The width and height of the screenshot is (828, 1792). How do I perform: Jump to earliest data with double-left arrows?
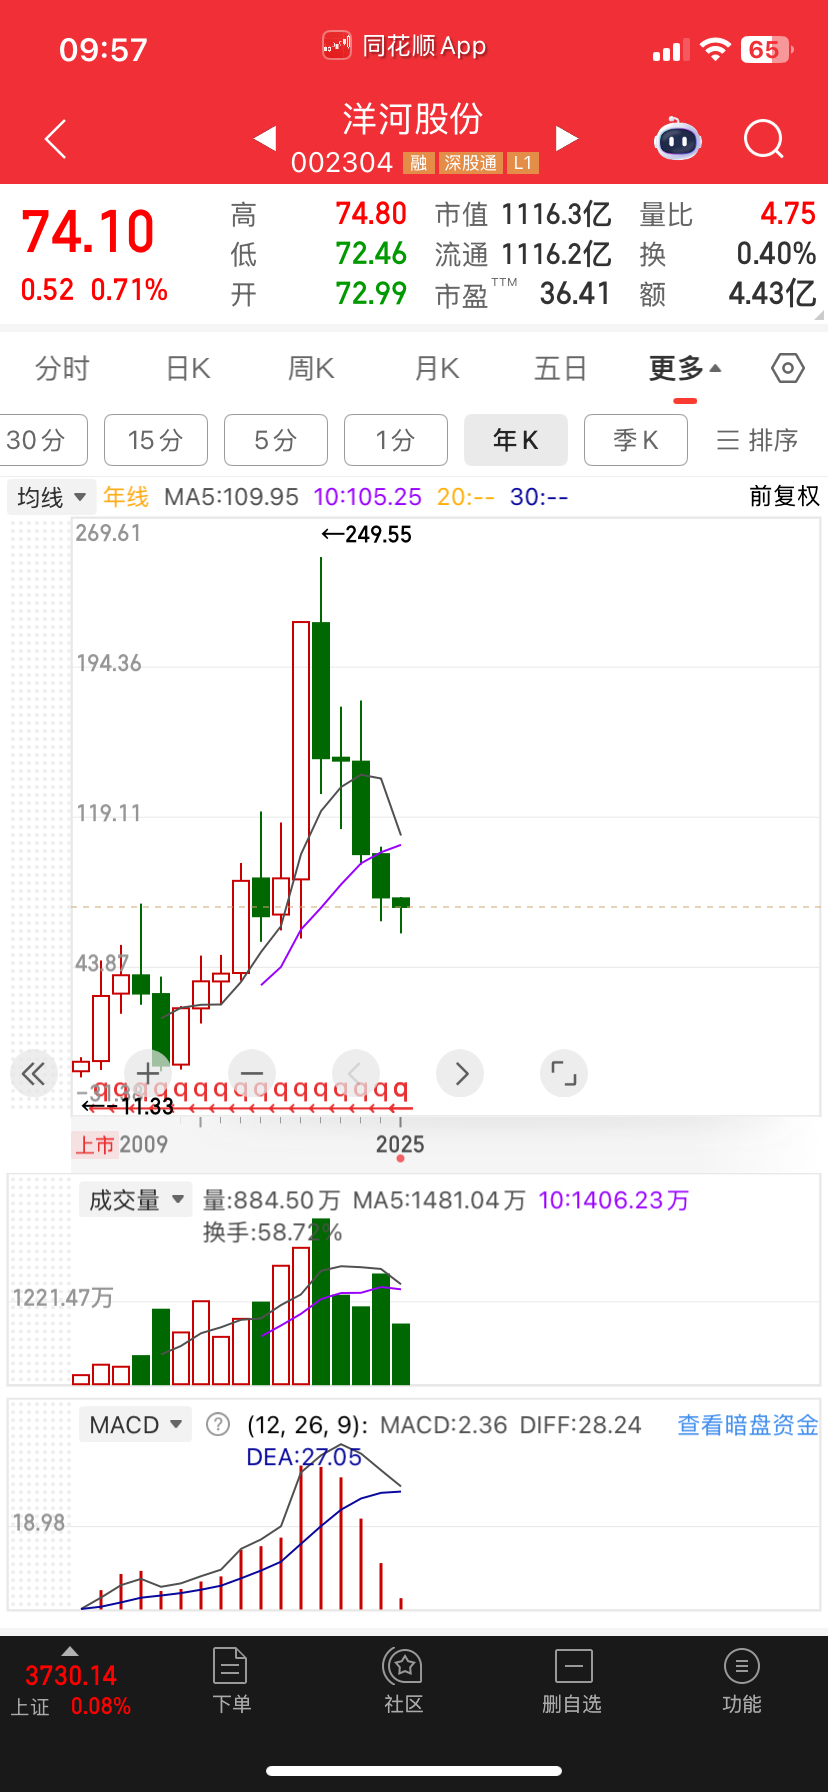pos(34,1074)
